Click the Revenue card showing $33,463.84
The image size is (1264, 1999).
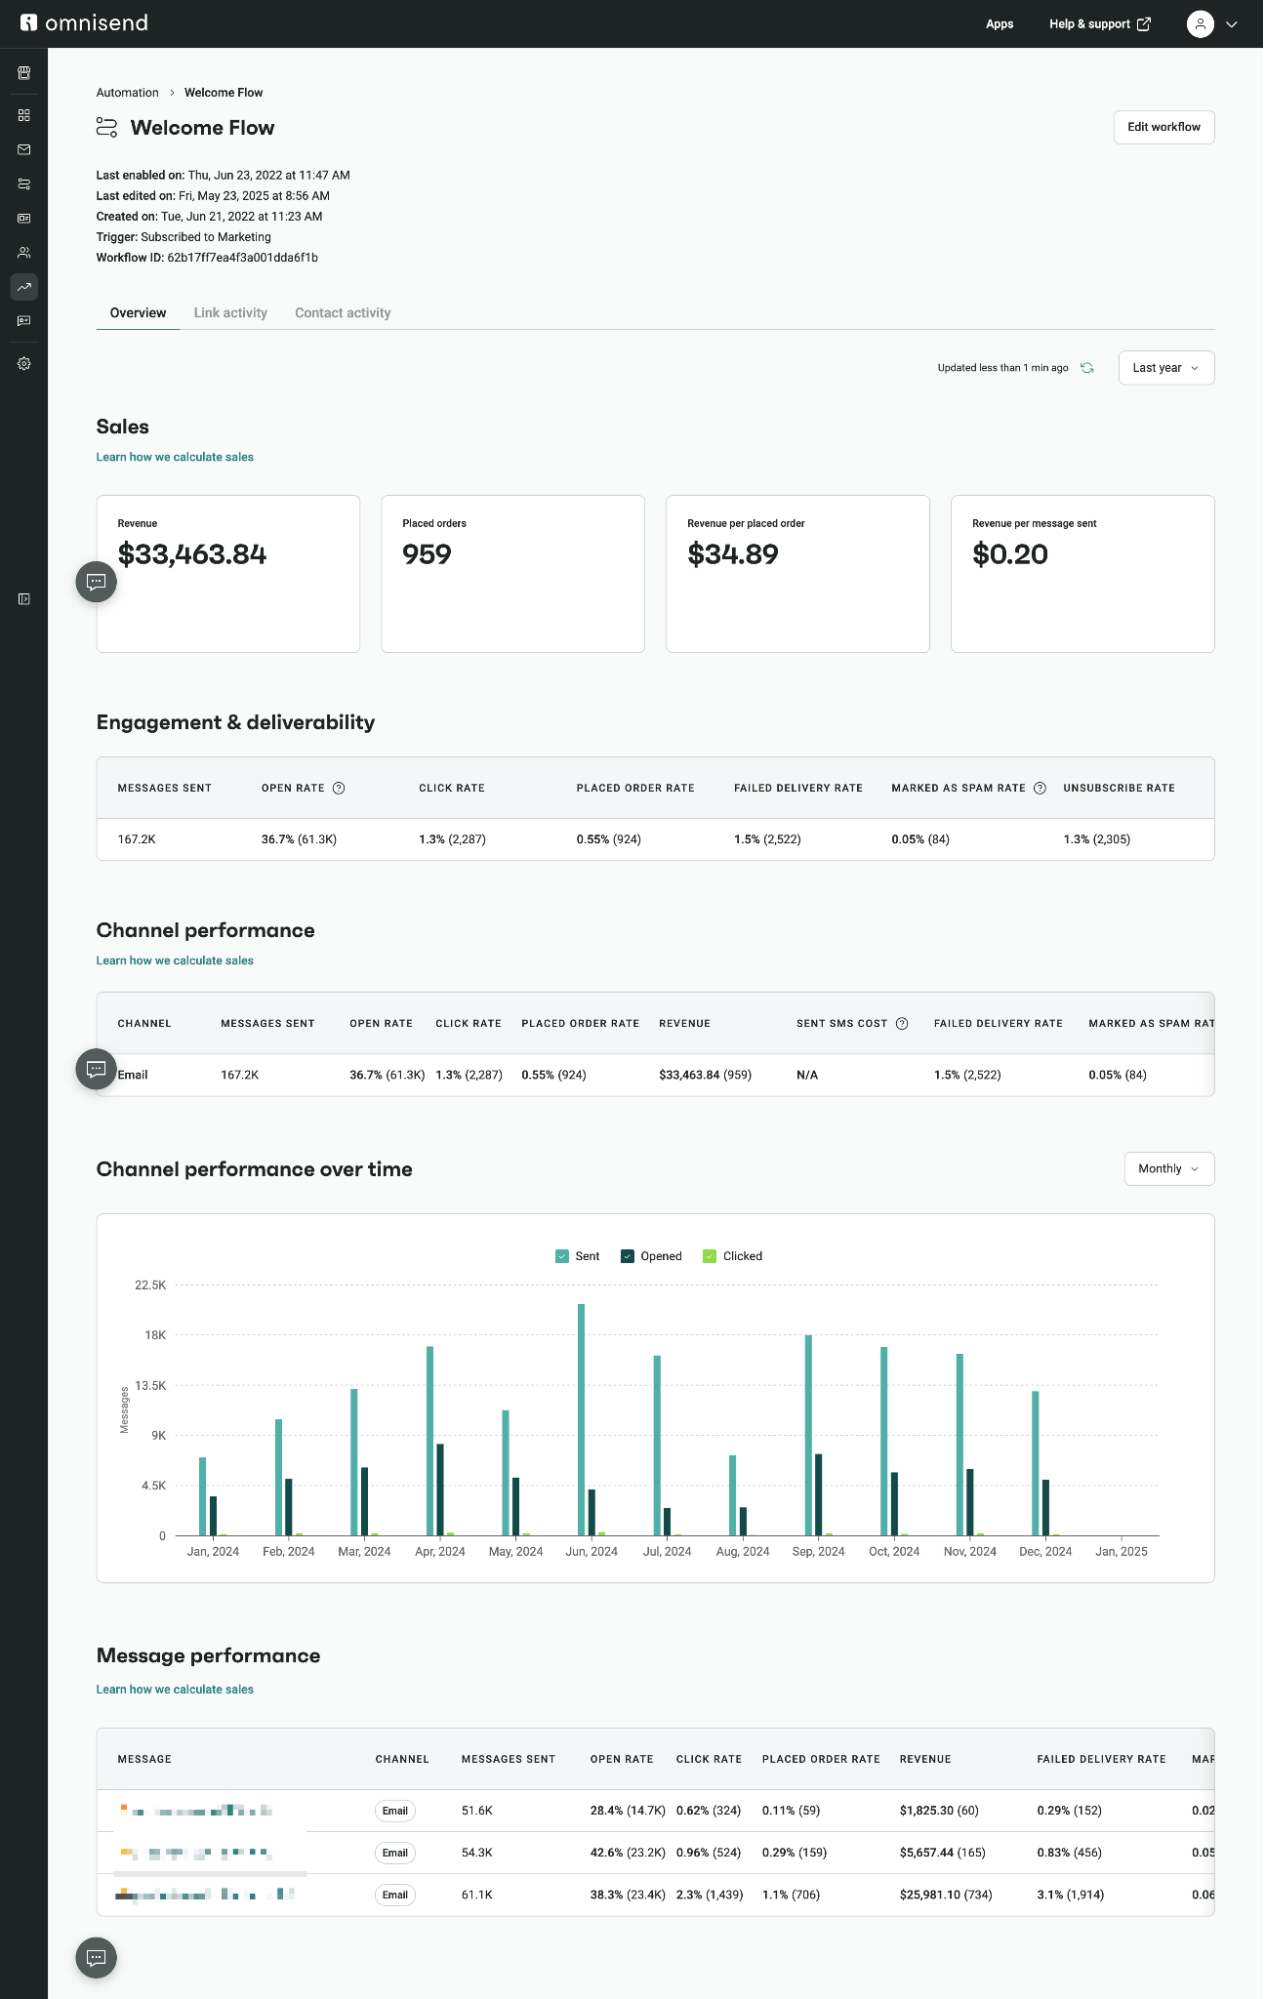click(228, 574)
